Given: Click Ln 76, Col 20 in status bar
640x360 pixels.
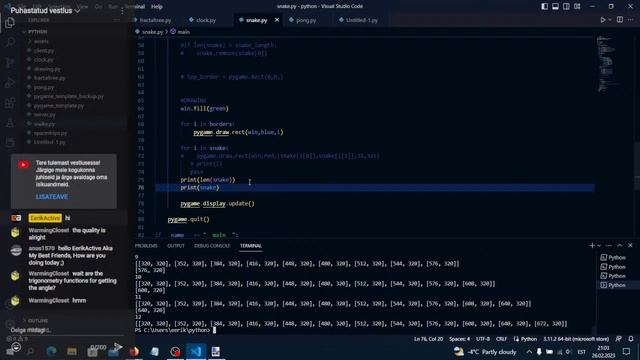Looking at the screenshot, I should (x=428, y=339).
